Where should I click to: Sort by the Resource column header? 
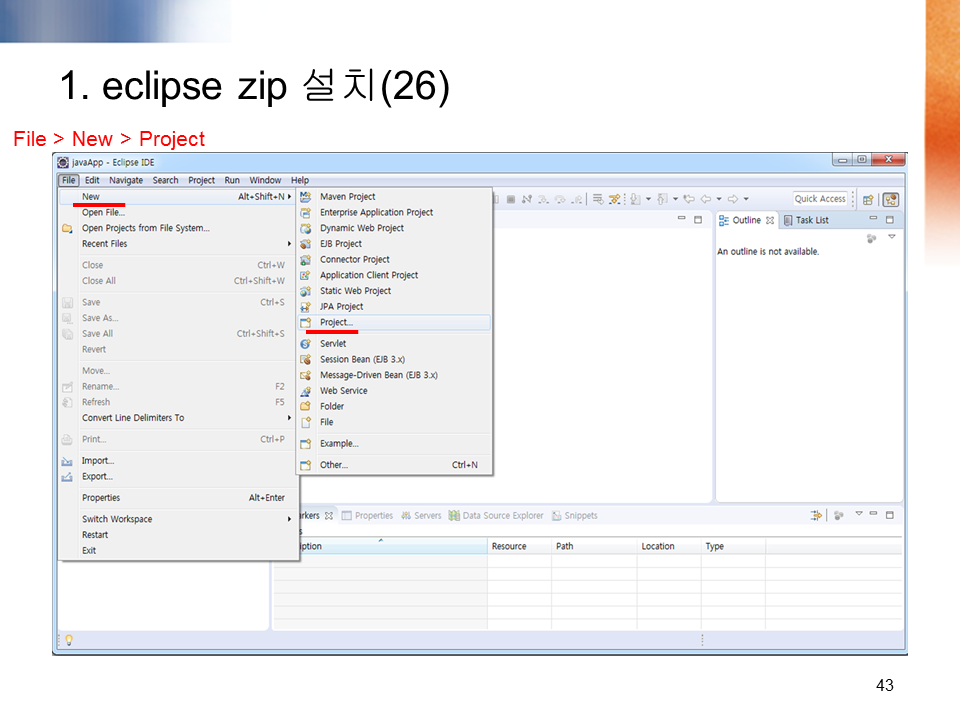[x=519, y=546]
